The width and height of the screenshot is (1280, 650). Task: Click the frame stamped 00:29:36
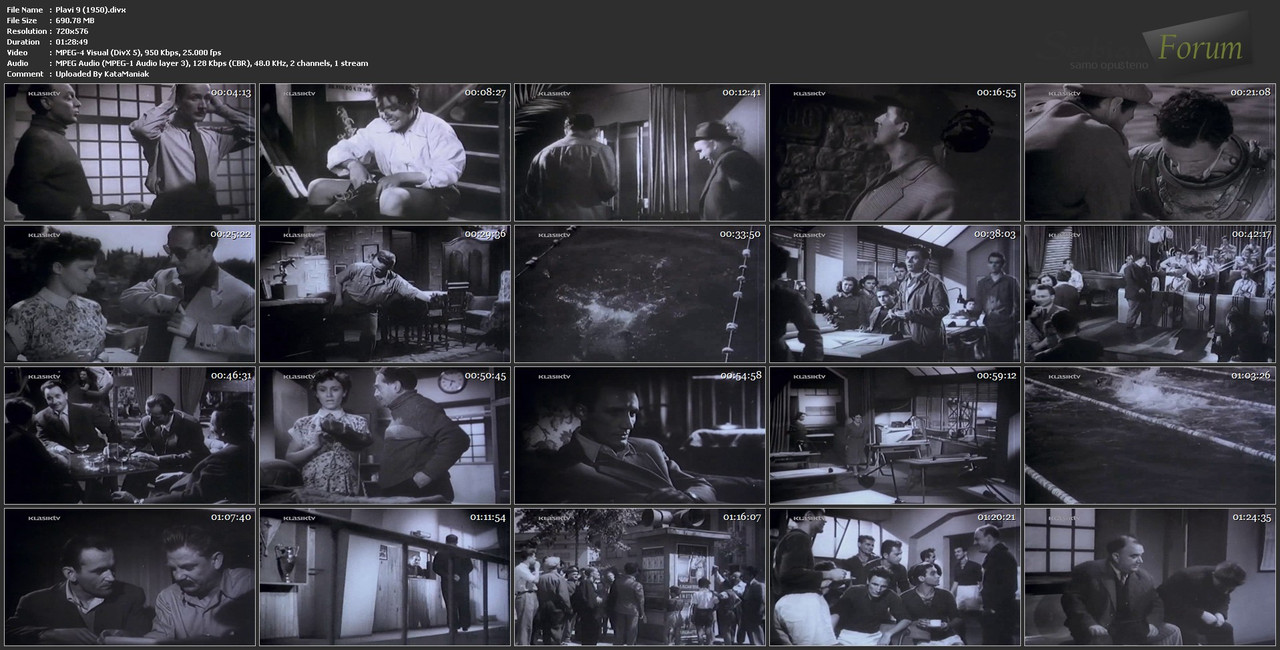385,294
